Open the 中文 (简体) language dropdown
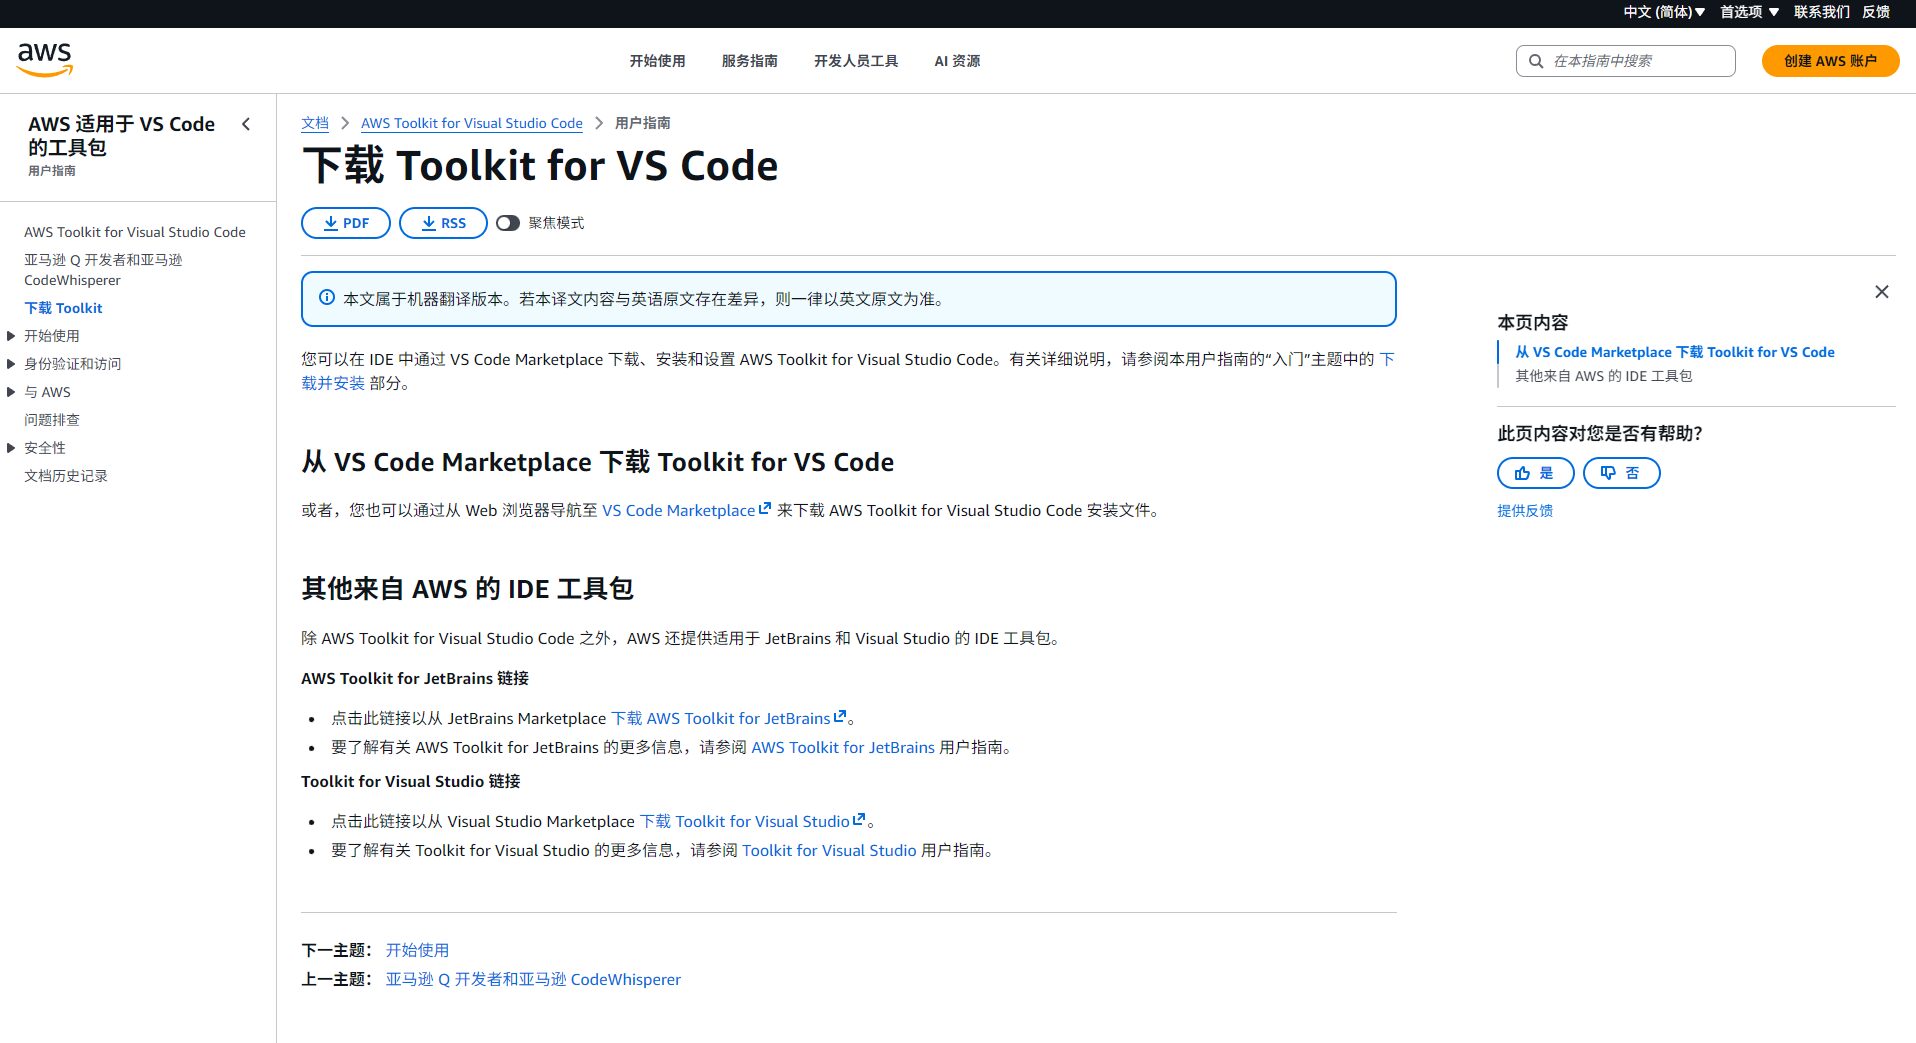 click(1662, 12)
